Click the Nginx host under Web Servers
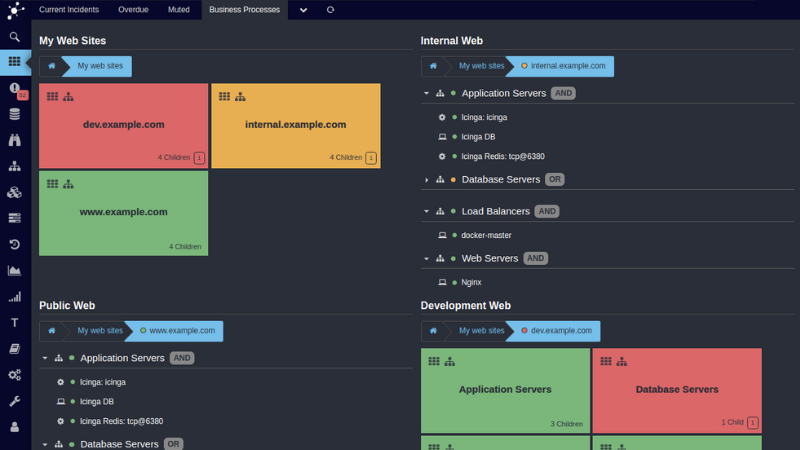 point(471,282)
